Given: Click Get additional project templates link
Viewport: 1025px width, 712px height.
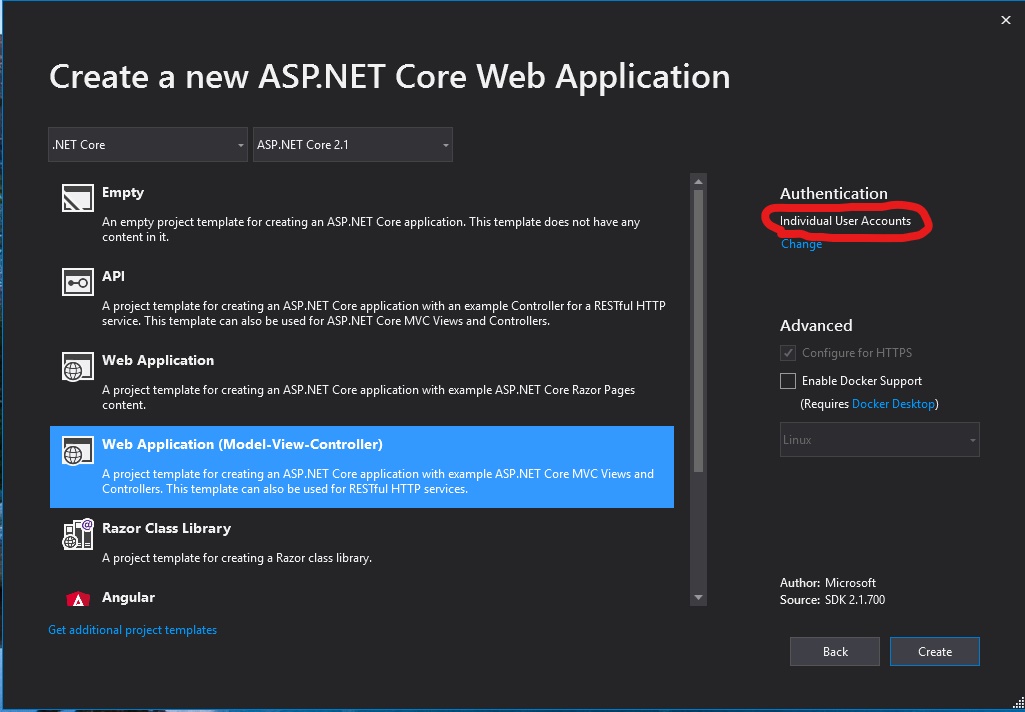Looking at the screenshot, I should [x=133, y=630].
